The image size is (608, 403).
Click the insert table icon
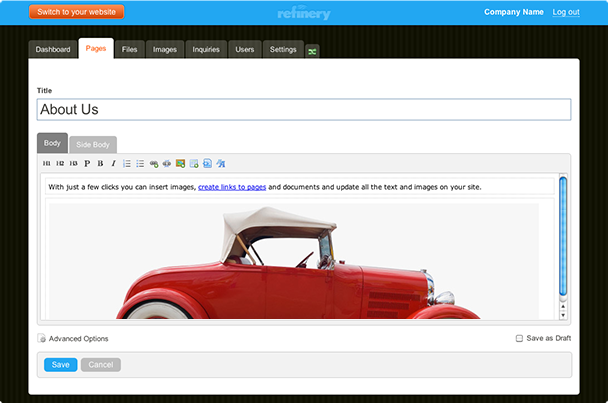pyautogui.click(x=194, y=164)
